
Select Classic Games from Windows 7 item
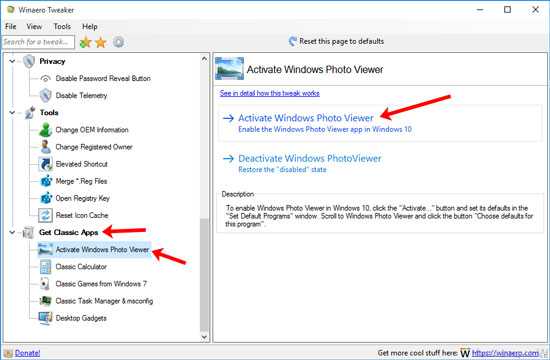point(101,284)
